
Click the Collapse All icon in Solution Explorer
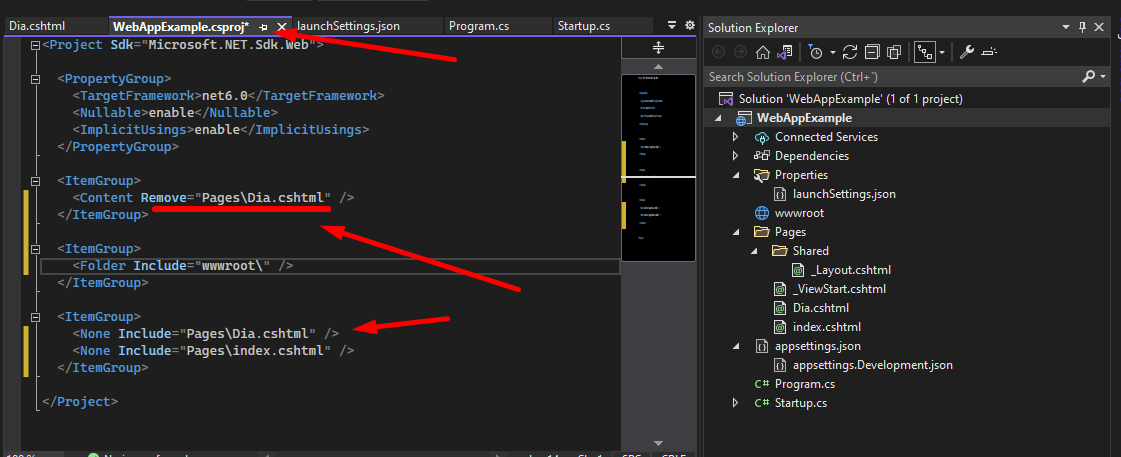872,51
